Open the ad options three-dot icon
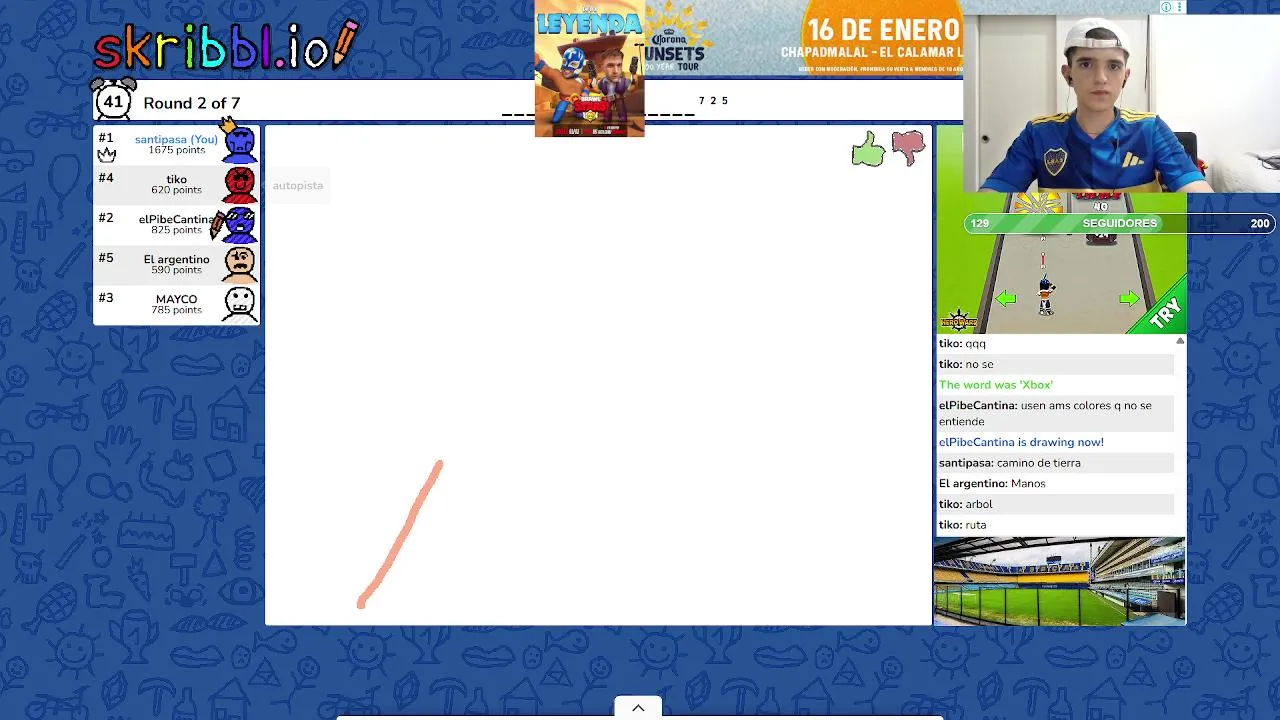Screen dimensions: 1280x720 [x=1180, y=7]
